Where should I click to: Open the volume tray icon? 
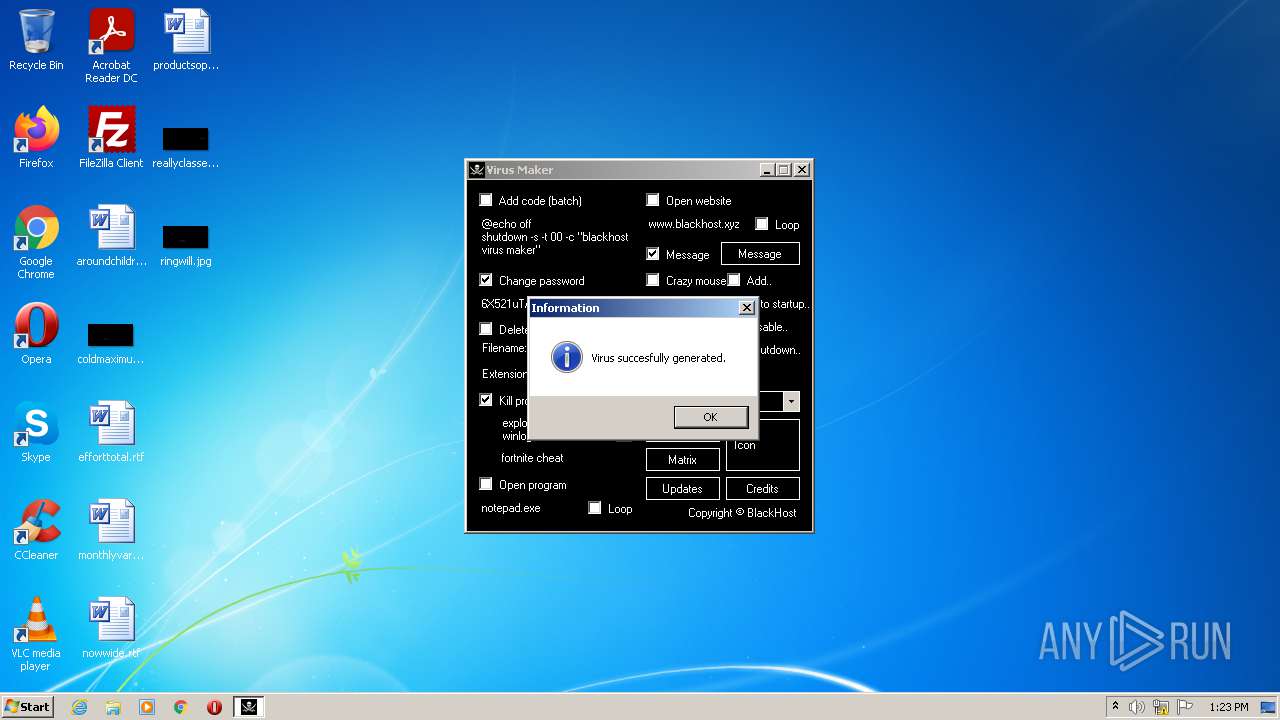1137,707
